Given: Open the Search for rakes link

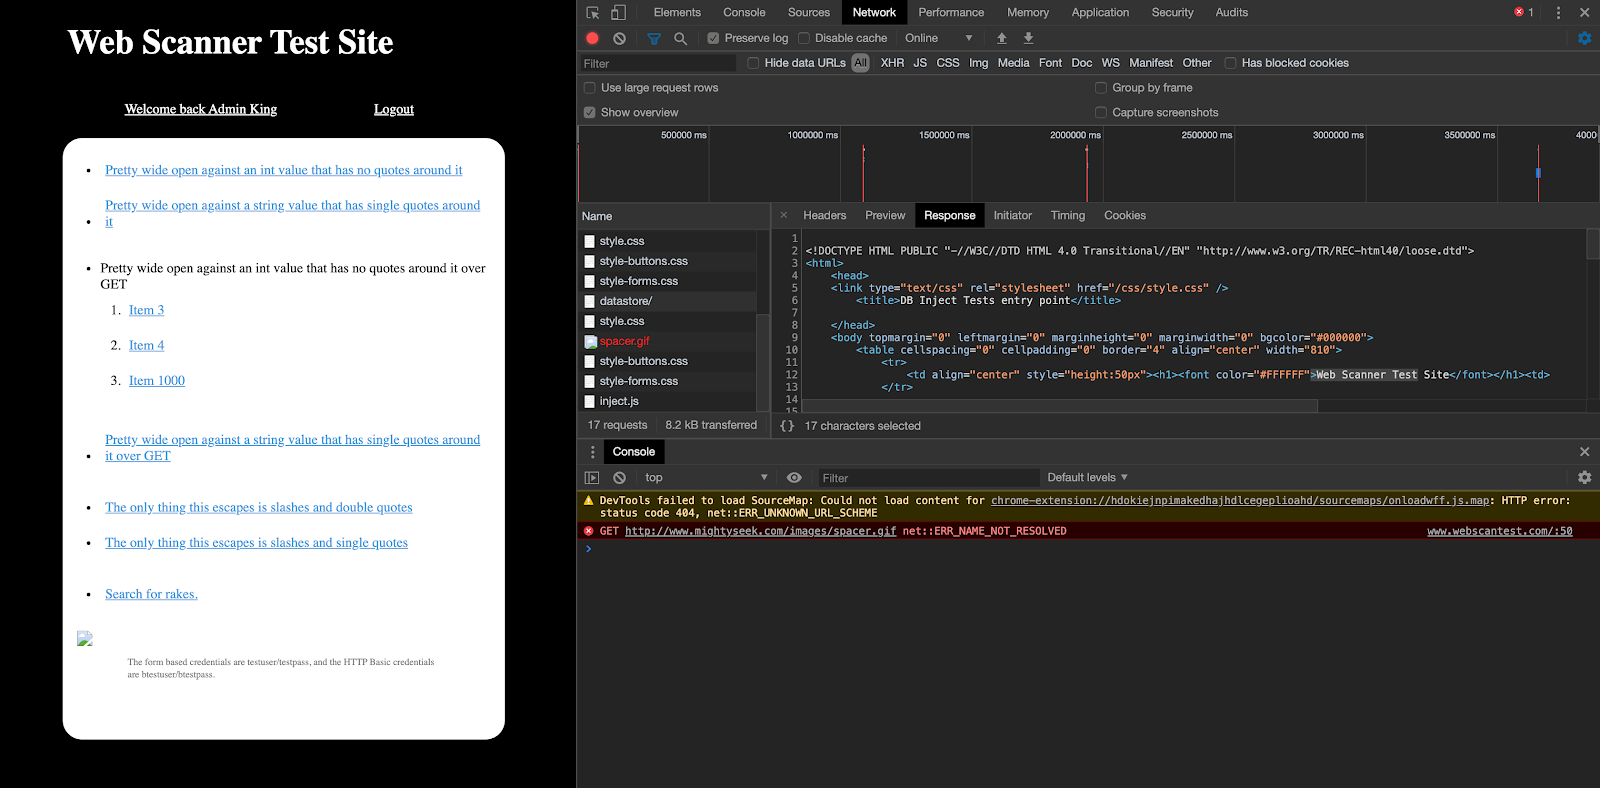Looking at the screenshot, I should 151,594.
